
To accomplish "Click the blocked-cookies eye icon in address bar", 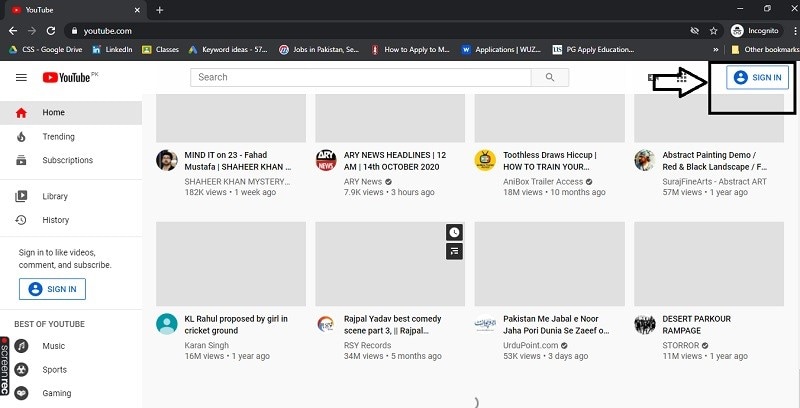I will point(694,31).
